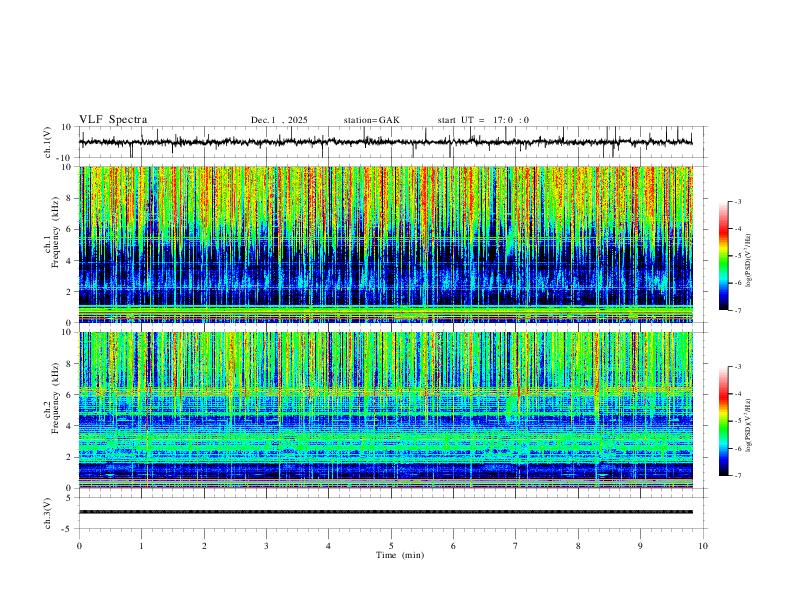The height and width of the screenshot is (612, 792).
Task: Click the ch.3 flat black signal band
Action: pyautogui.click(x=385, y=512)
